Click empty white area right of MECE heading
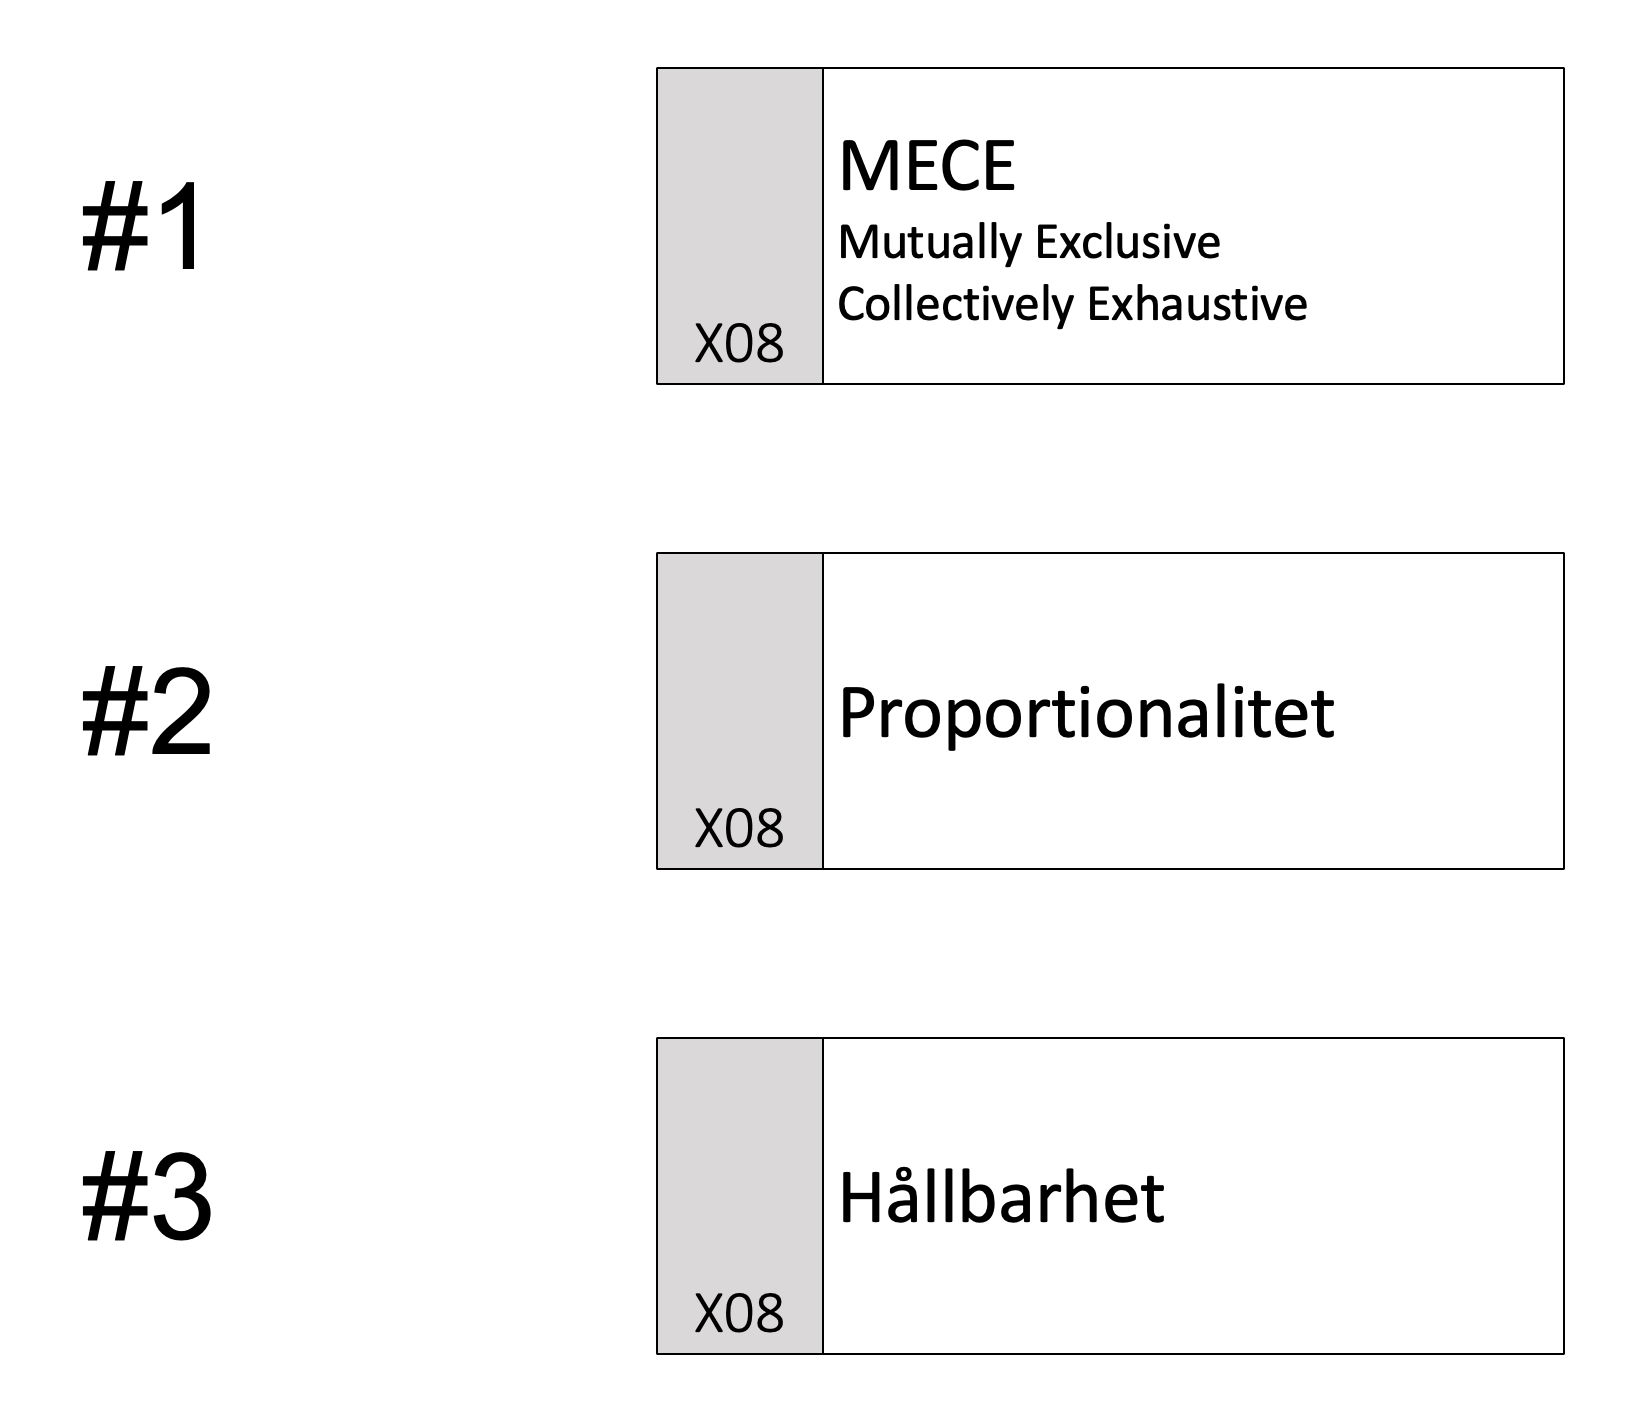This screenshot has height=1418, width=1630. click(x=1290, y=166)
